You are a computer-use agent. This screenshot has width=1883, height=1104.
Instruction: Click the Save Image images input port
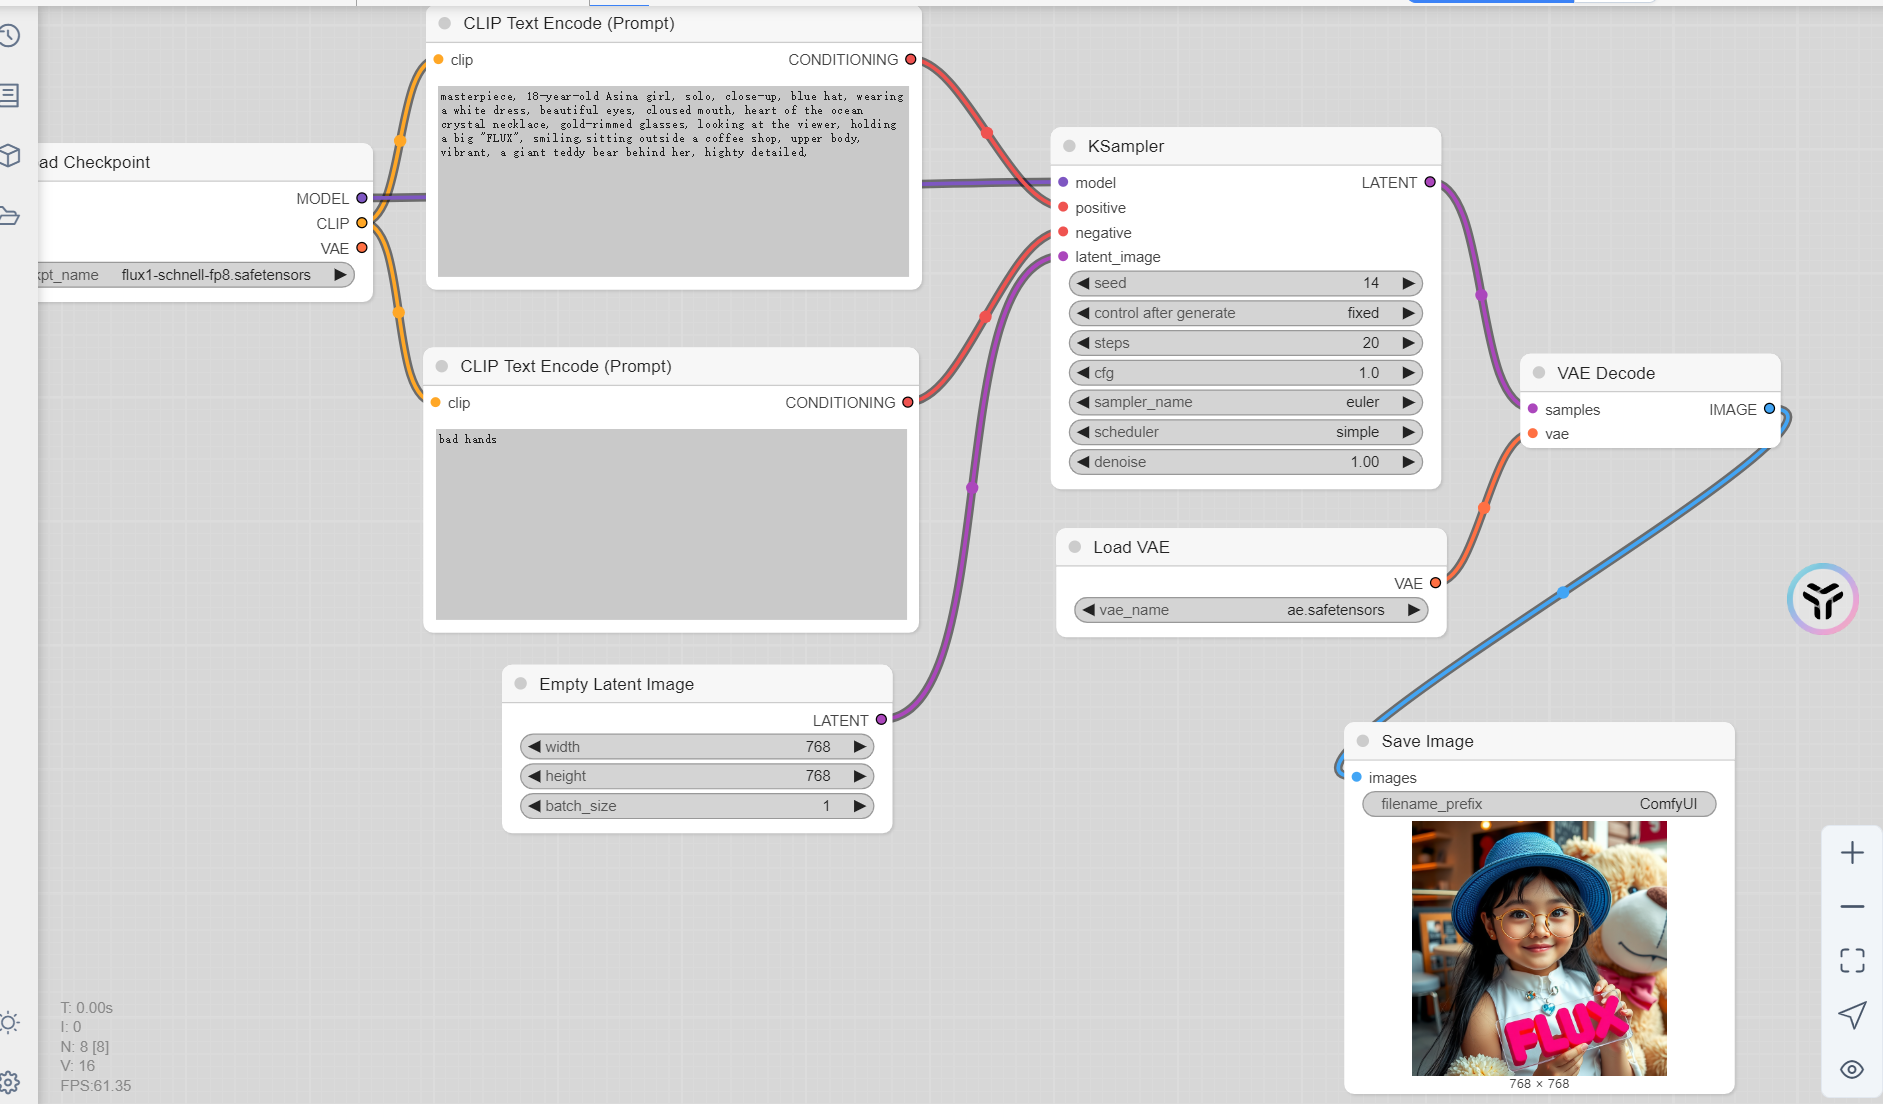[1357, 777]
